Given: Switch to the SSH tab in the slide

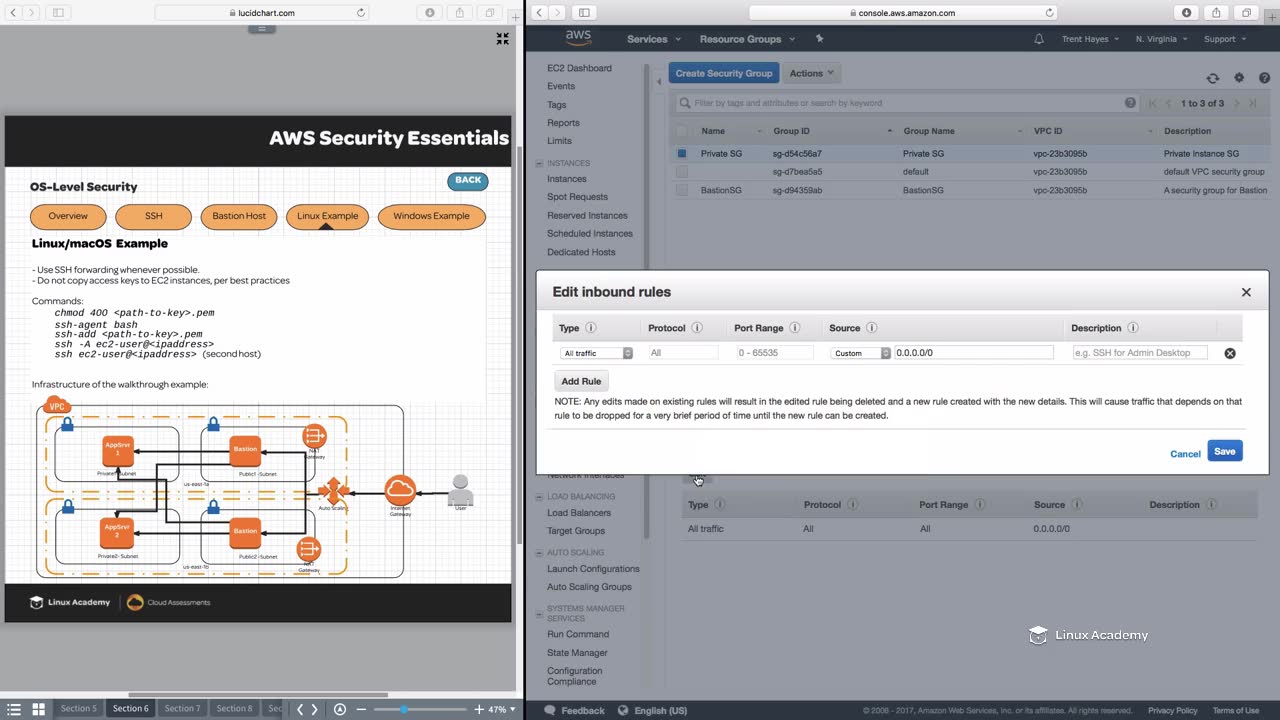Looking at the screenshot, I should coord(153,216).
